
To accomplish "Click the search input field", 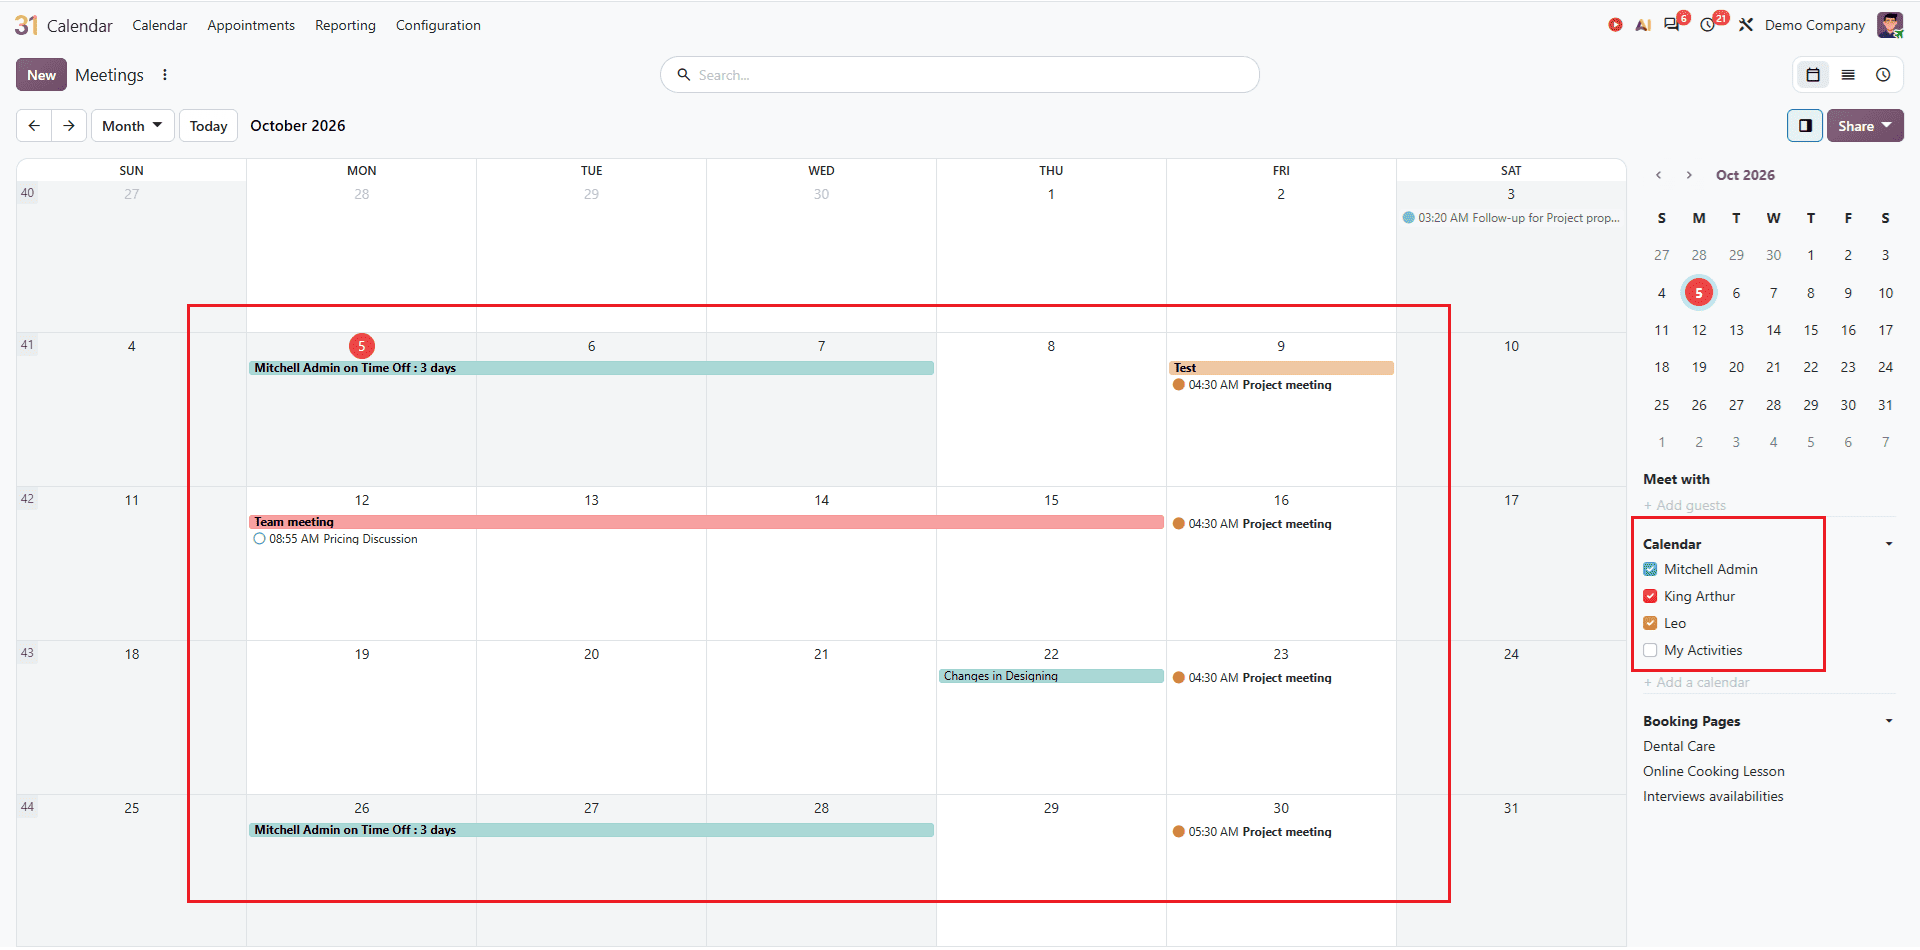I will click(960, 75).
